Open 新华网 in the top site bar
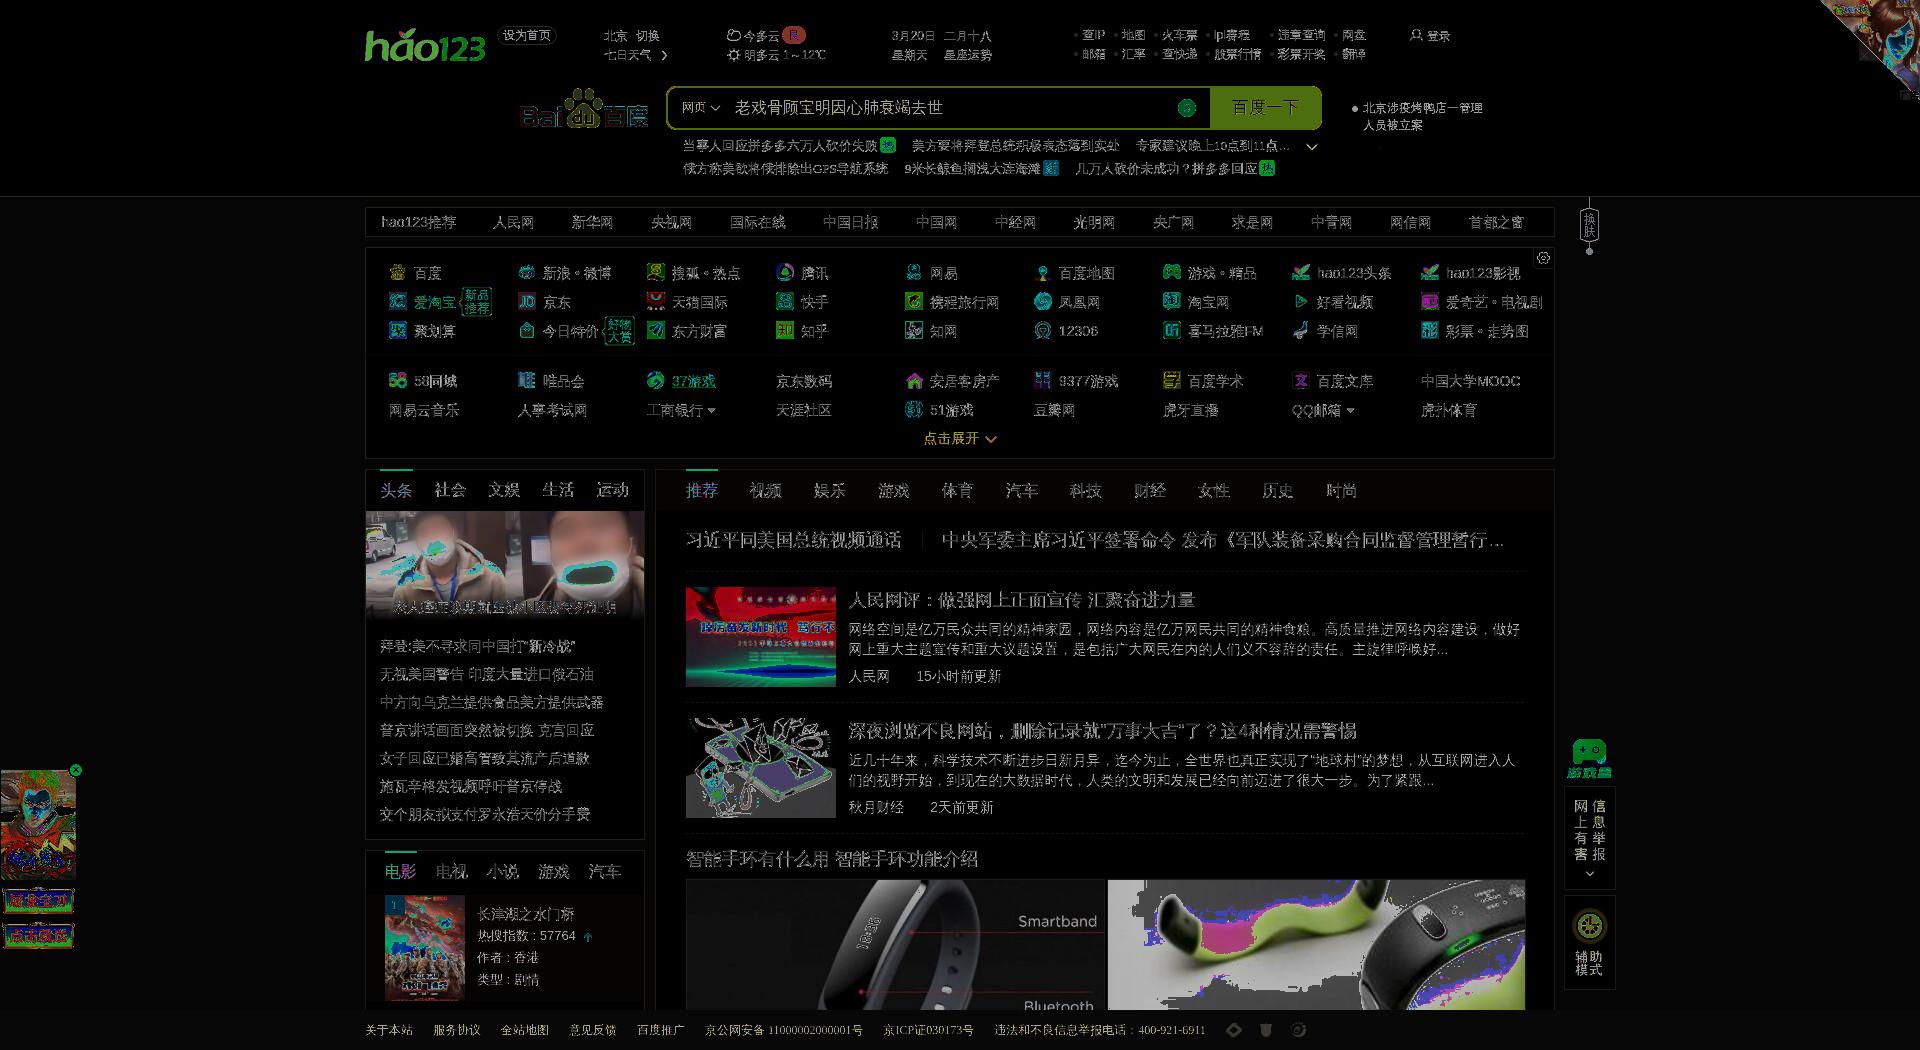 click(x=592, y=222)
